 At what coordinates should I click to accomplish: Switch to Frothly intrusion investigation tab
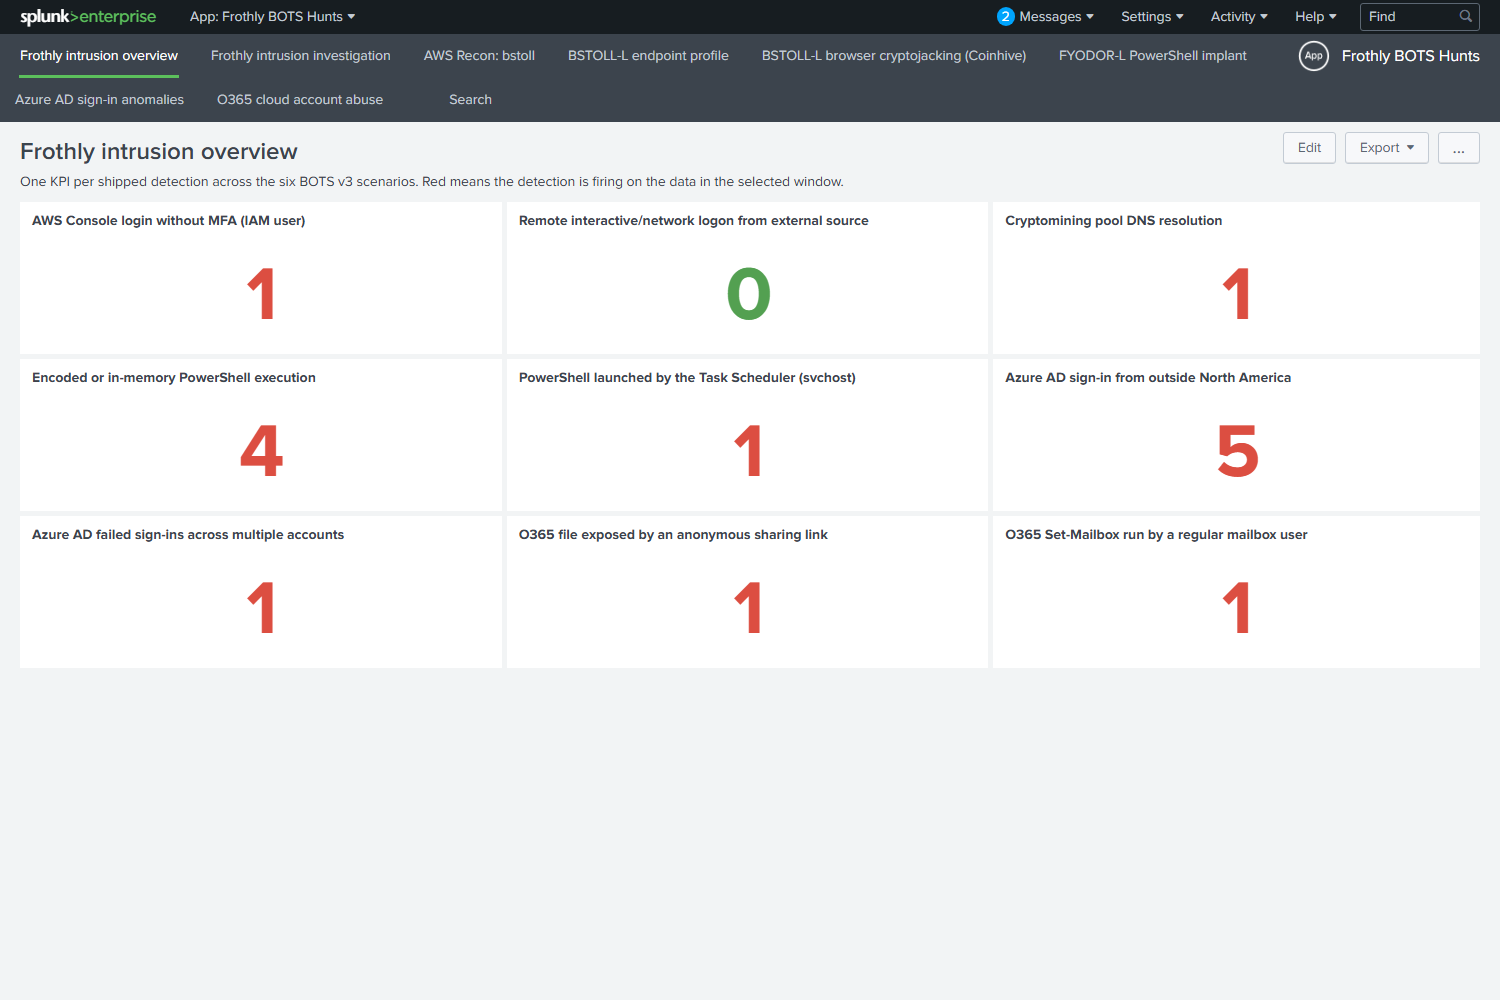(301, 56)
